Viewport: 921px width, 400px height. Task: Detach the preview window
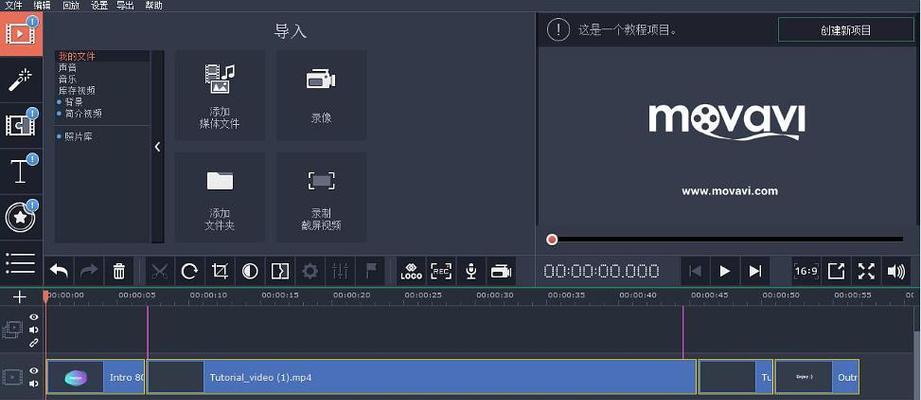[x=836, y=271]
